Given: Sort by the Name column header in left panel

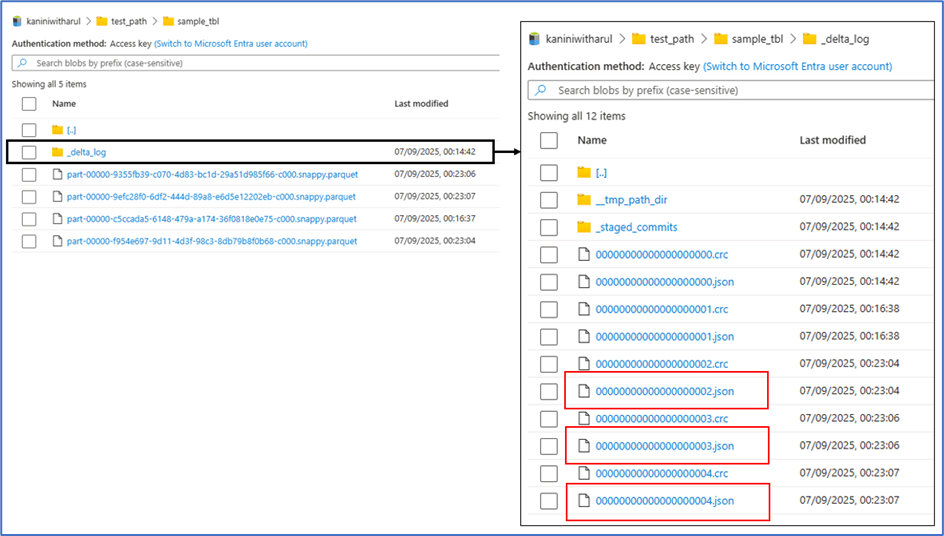Looking at the screenshot, I should click(64, 104).
